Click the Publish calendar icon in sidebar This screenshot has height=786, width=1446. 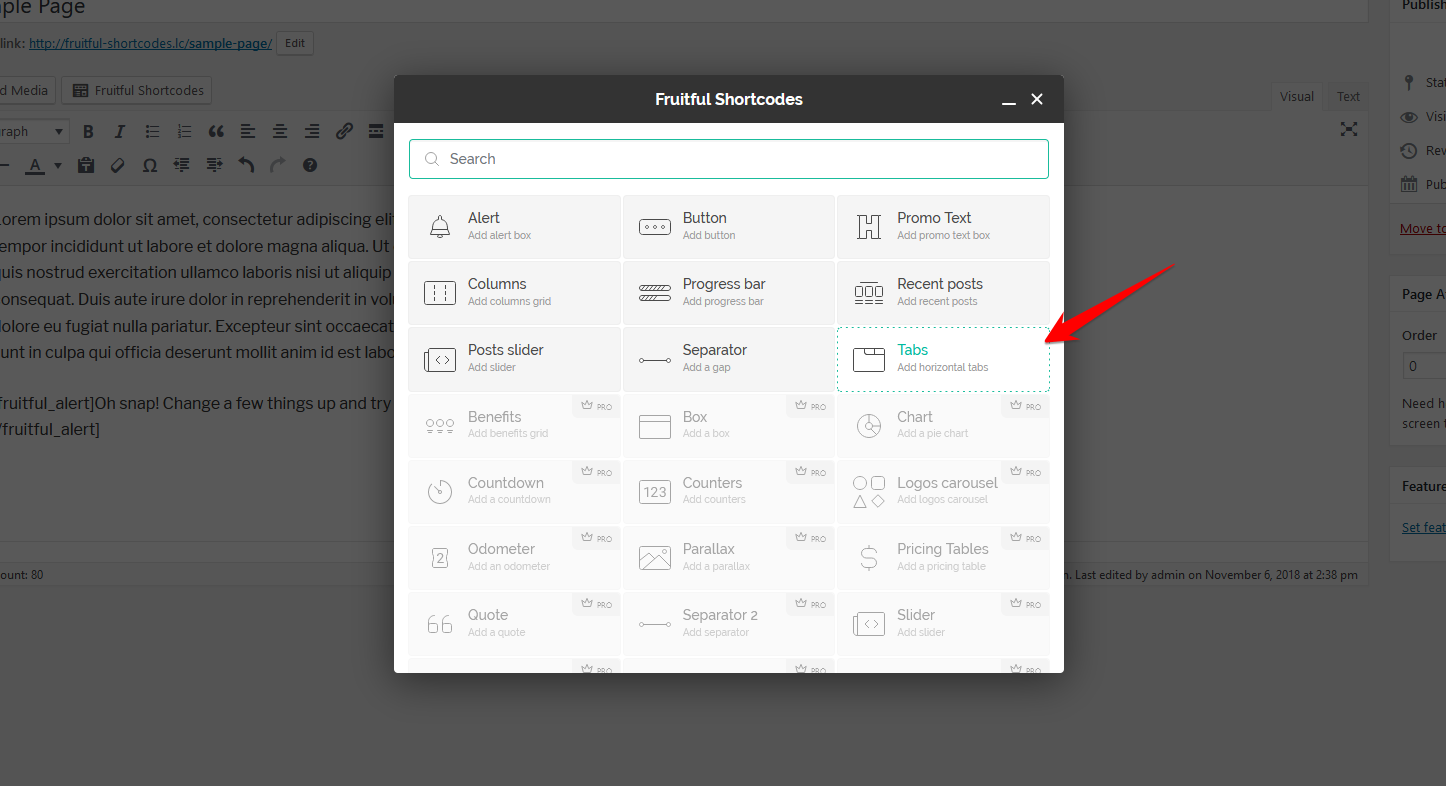pos(1409,184)
